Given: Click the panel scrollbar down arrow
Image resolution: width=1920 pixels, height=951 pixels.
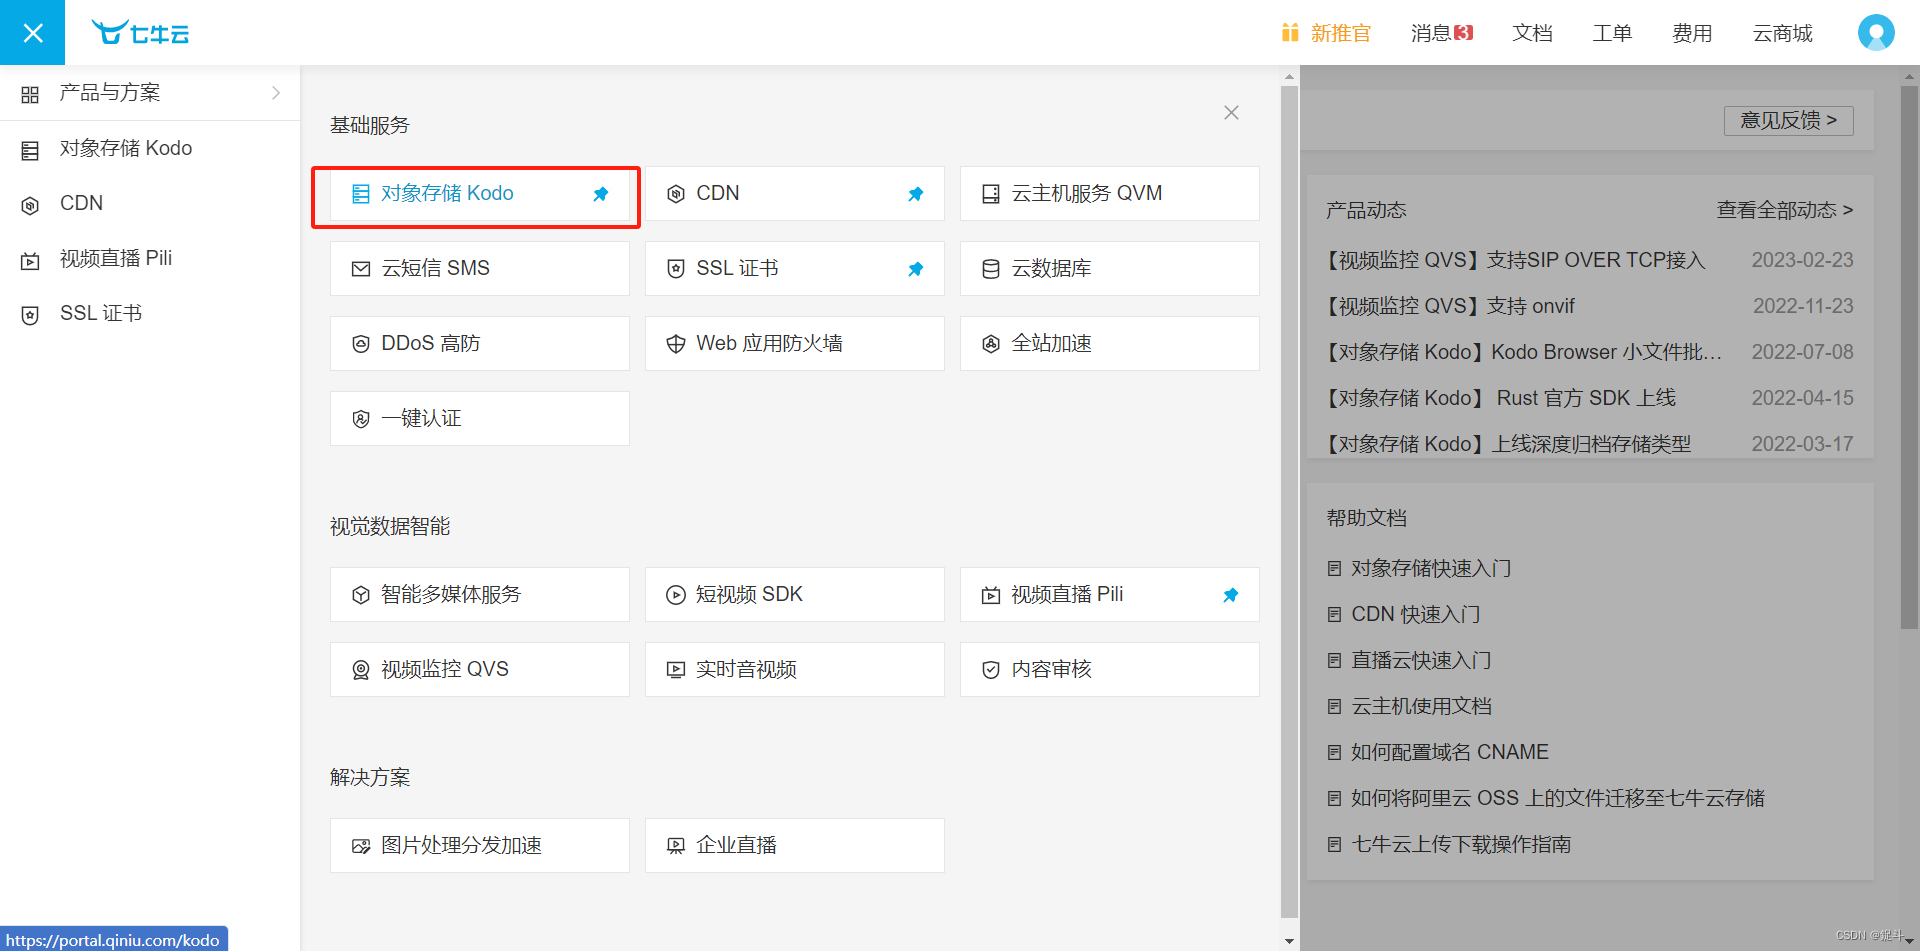Looking at the screenshot, I should 1289,941.
